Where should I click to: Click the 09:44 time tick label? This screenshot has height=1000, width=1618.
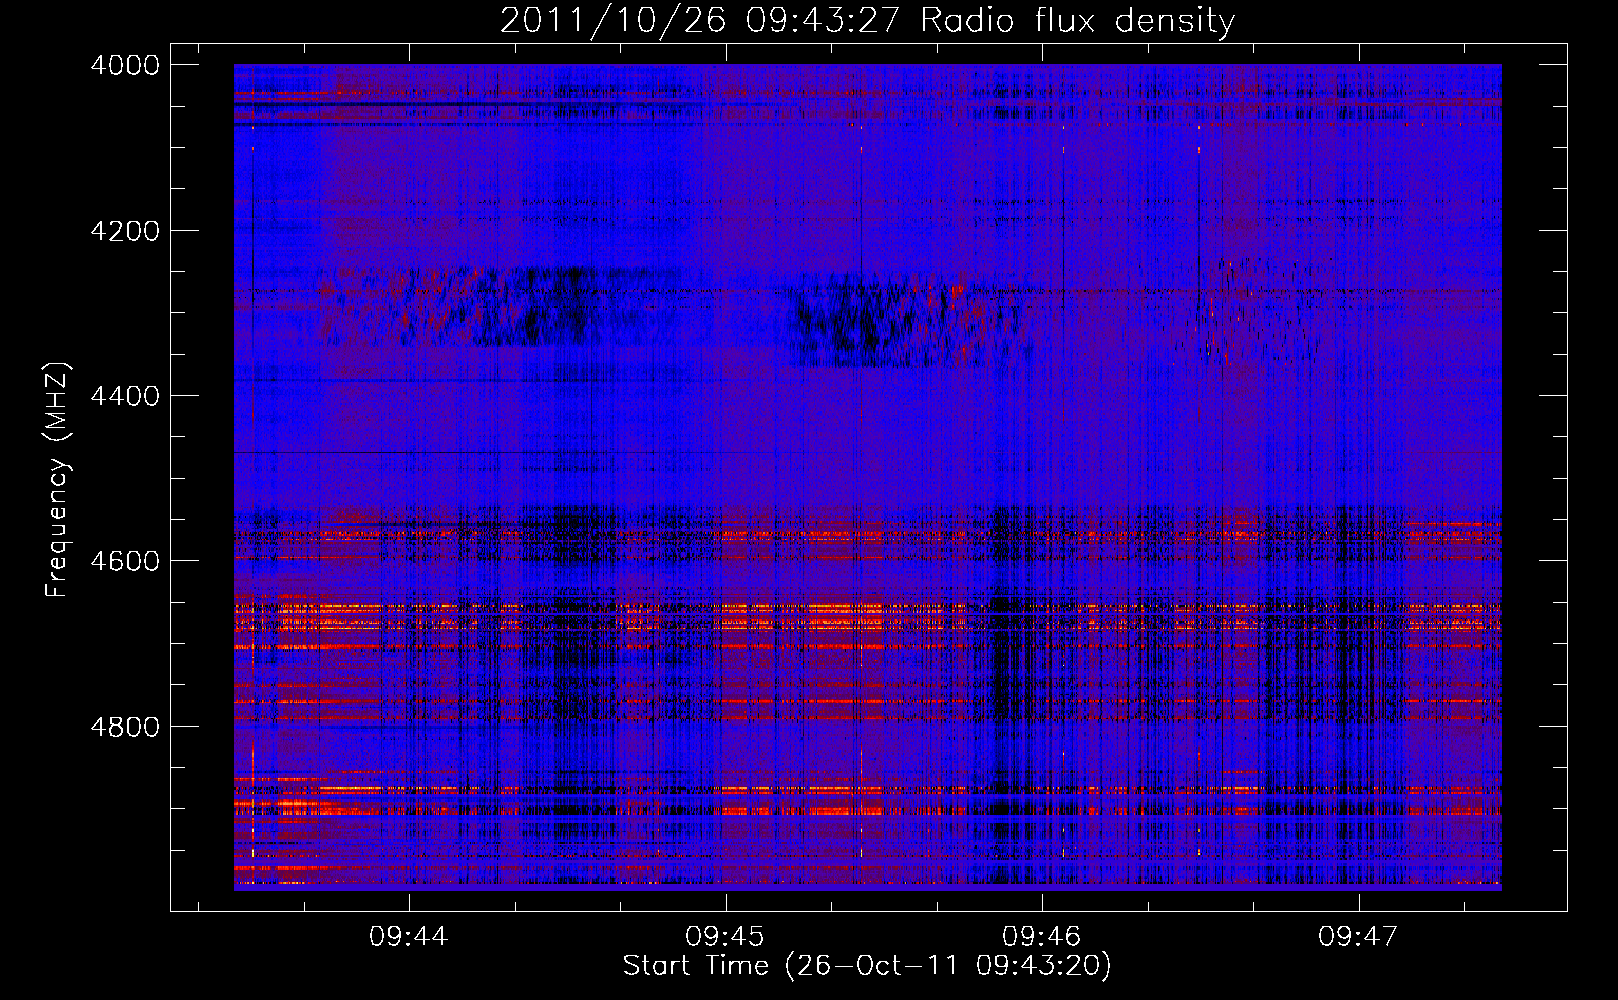click(x=408, y=937)
